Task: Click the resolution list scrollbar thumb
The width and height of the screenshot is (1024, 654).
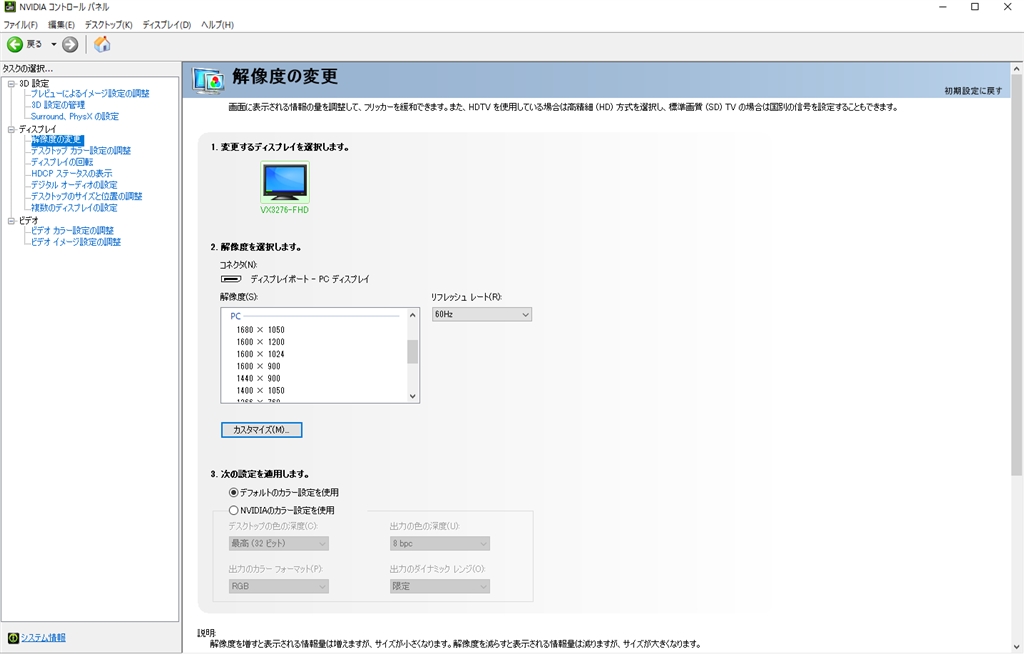Action: coord(412,352)
